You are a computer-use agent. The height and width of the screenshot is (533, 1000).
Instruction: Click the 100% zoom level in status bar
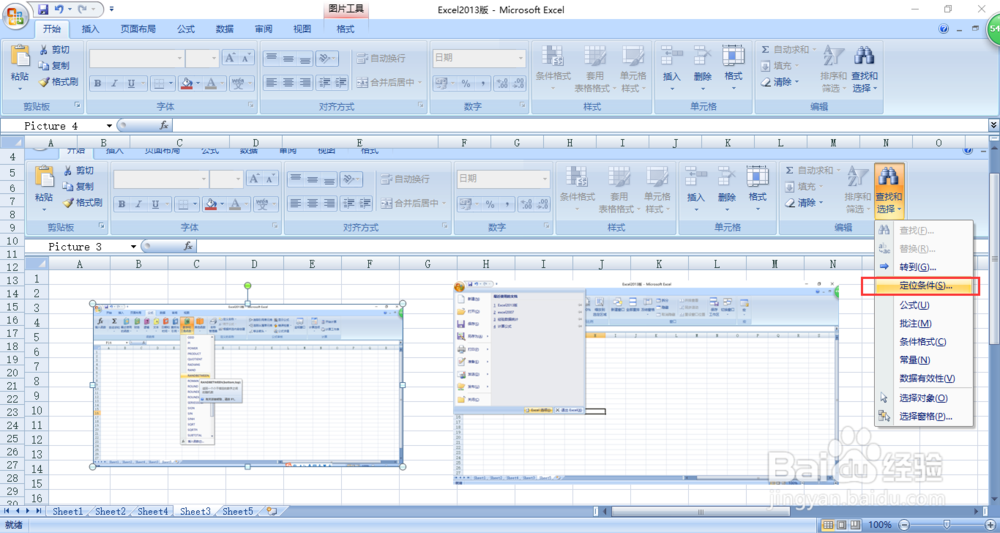(x=880, y=525)
